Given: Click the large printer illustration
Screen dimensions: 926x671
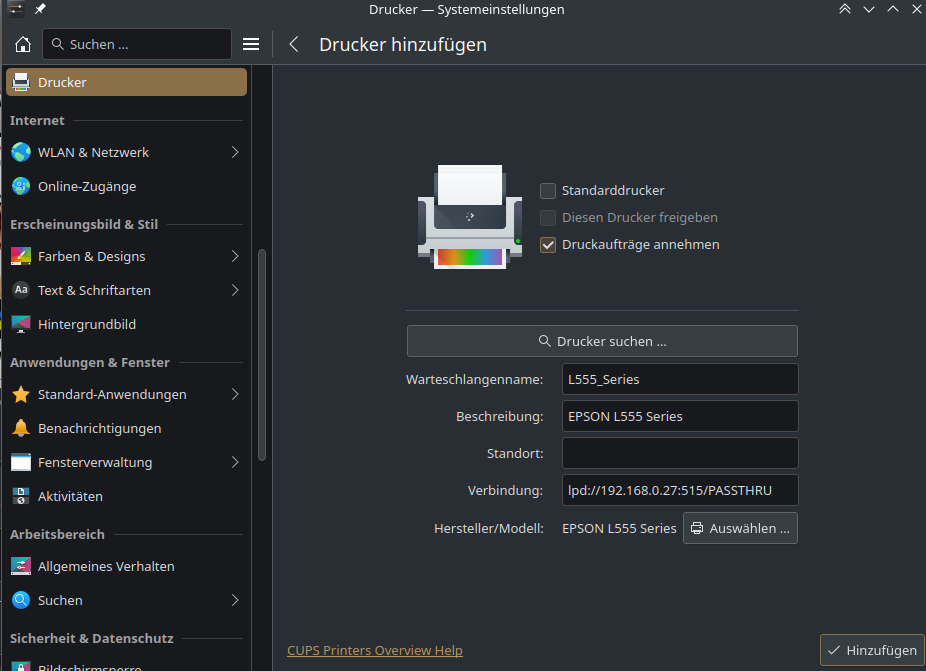Looking at the screenshot, I should 469,217.
